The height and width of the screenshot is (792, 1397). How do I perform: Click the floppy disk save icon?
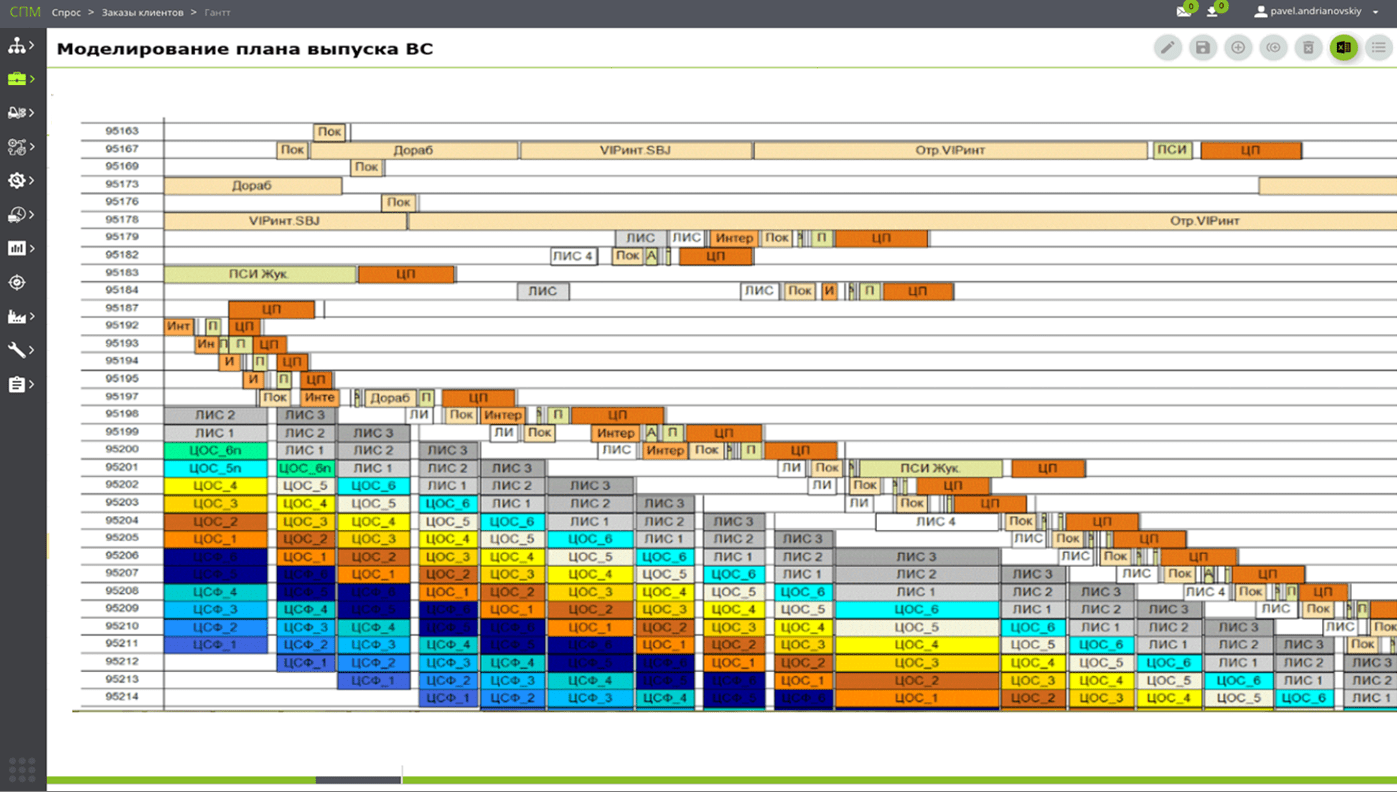coord(1203,48)
